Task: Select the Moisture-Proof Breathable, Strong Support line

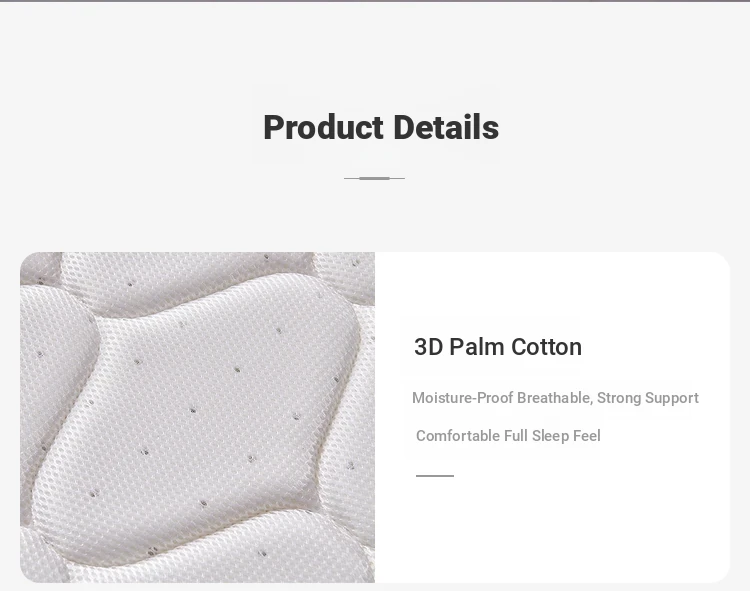Action: [x=555, y=398]
